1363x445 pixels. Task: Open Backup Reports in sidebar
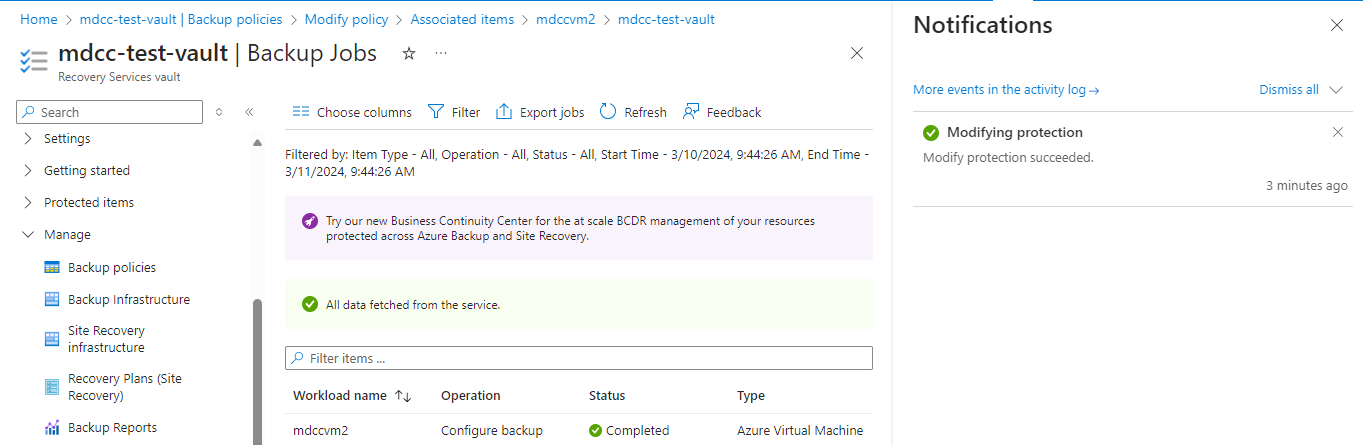tap(112, 427)
